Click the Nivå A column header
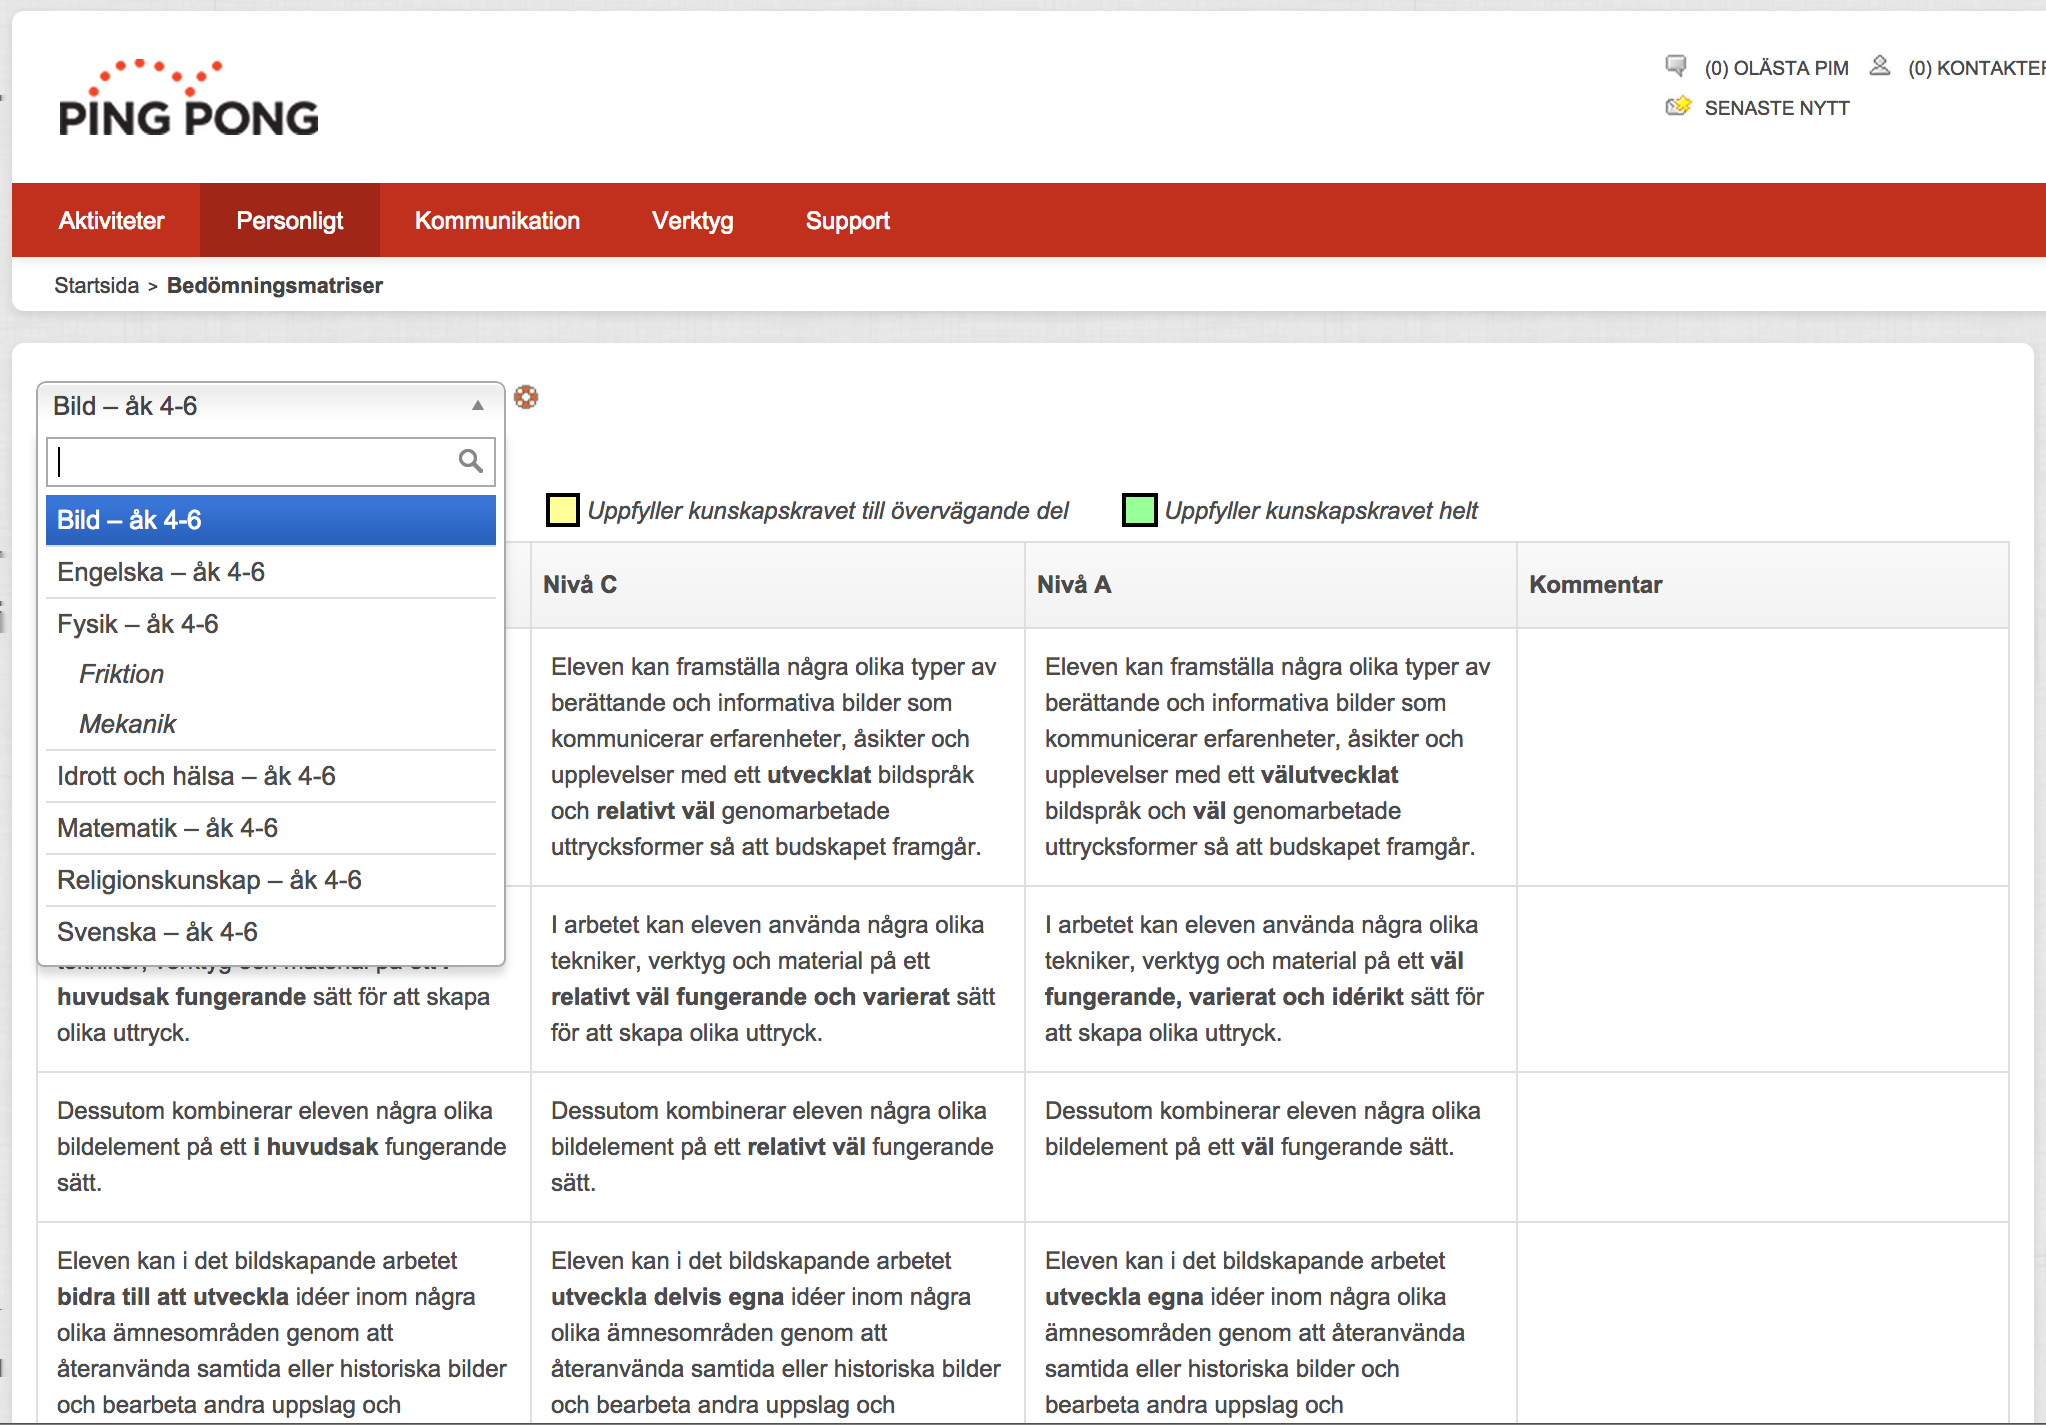The height and width of the screenshot is (1425, 2046). coord(1271,585)
